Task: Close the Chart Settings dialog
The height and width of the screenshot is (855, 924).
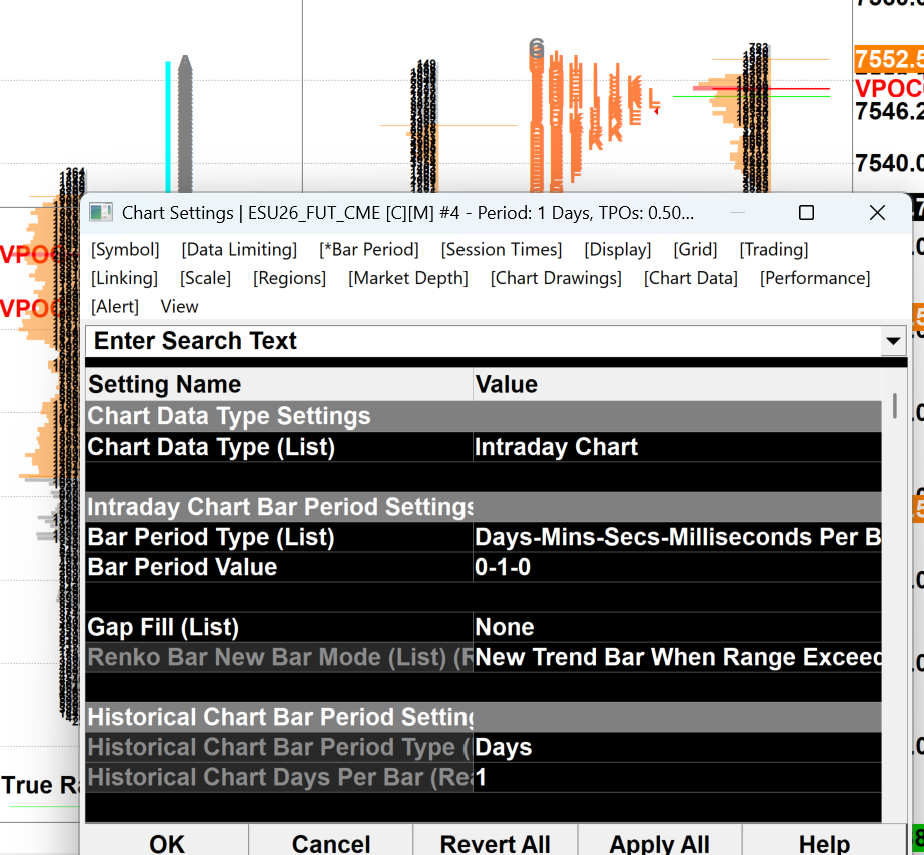Action: coord(877,213)
